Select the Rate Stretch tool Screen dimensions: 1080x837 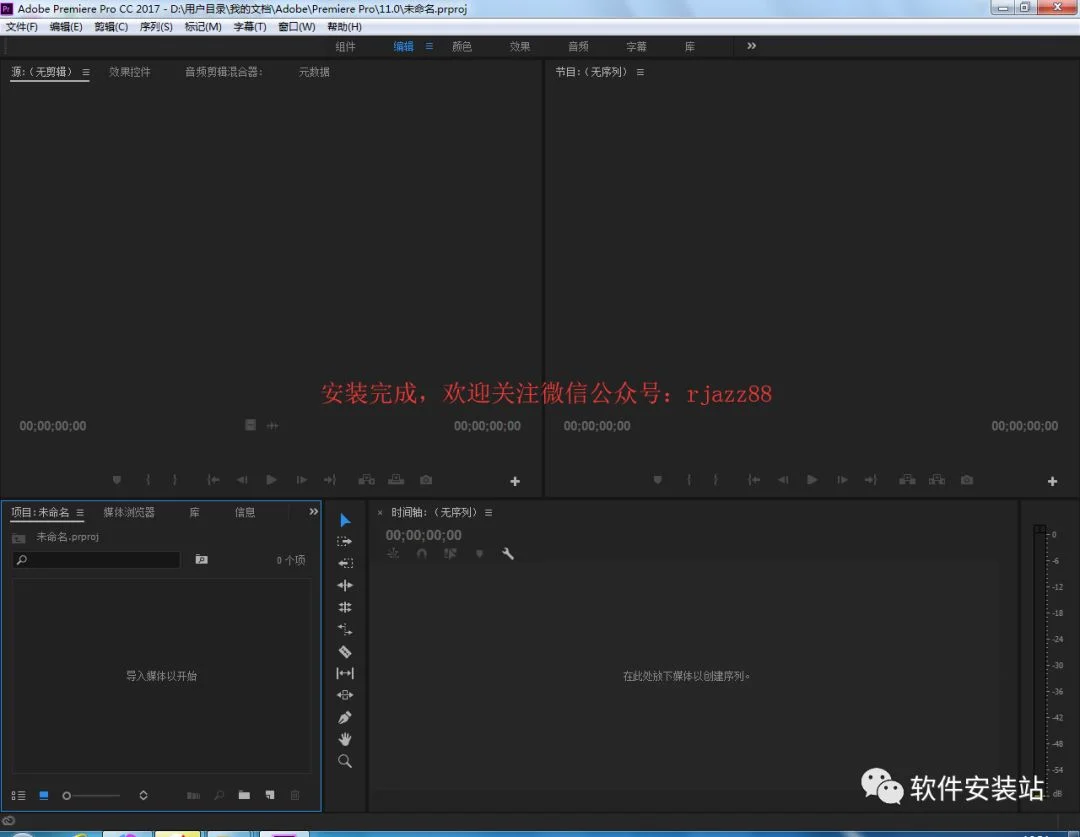(x=345, y=629)
